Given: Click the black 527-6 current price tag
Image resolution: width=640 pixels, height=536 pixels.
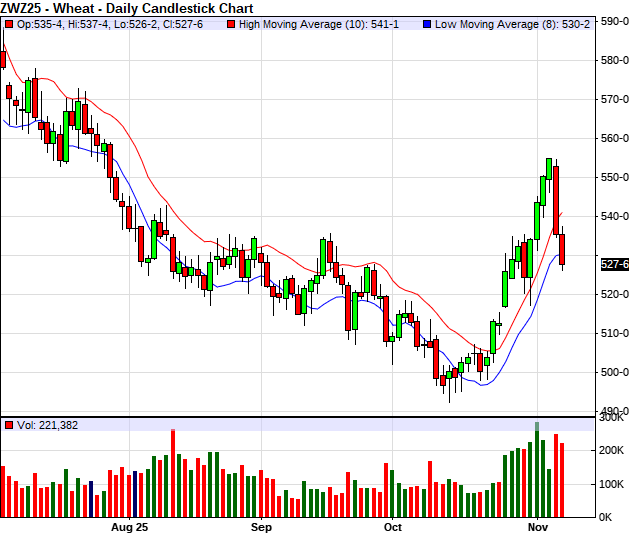Looking at the screenshot, I should (614, 264).
